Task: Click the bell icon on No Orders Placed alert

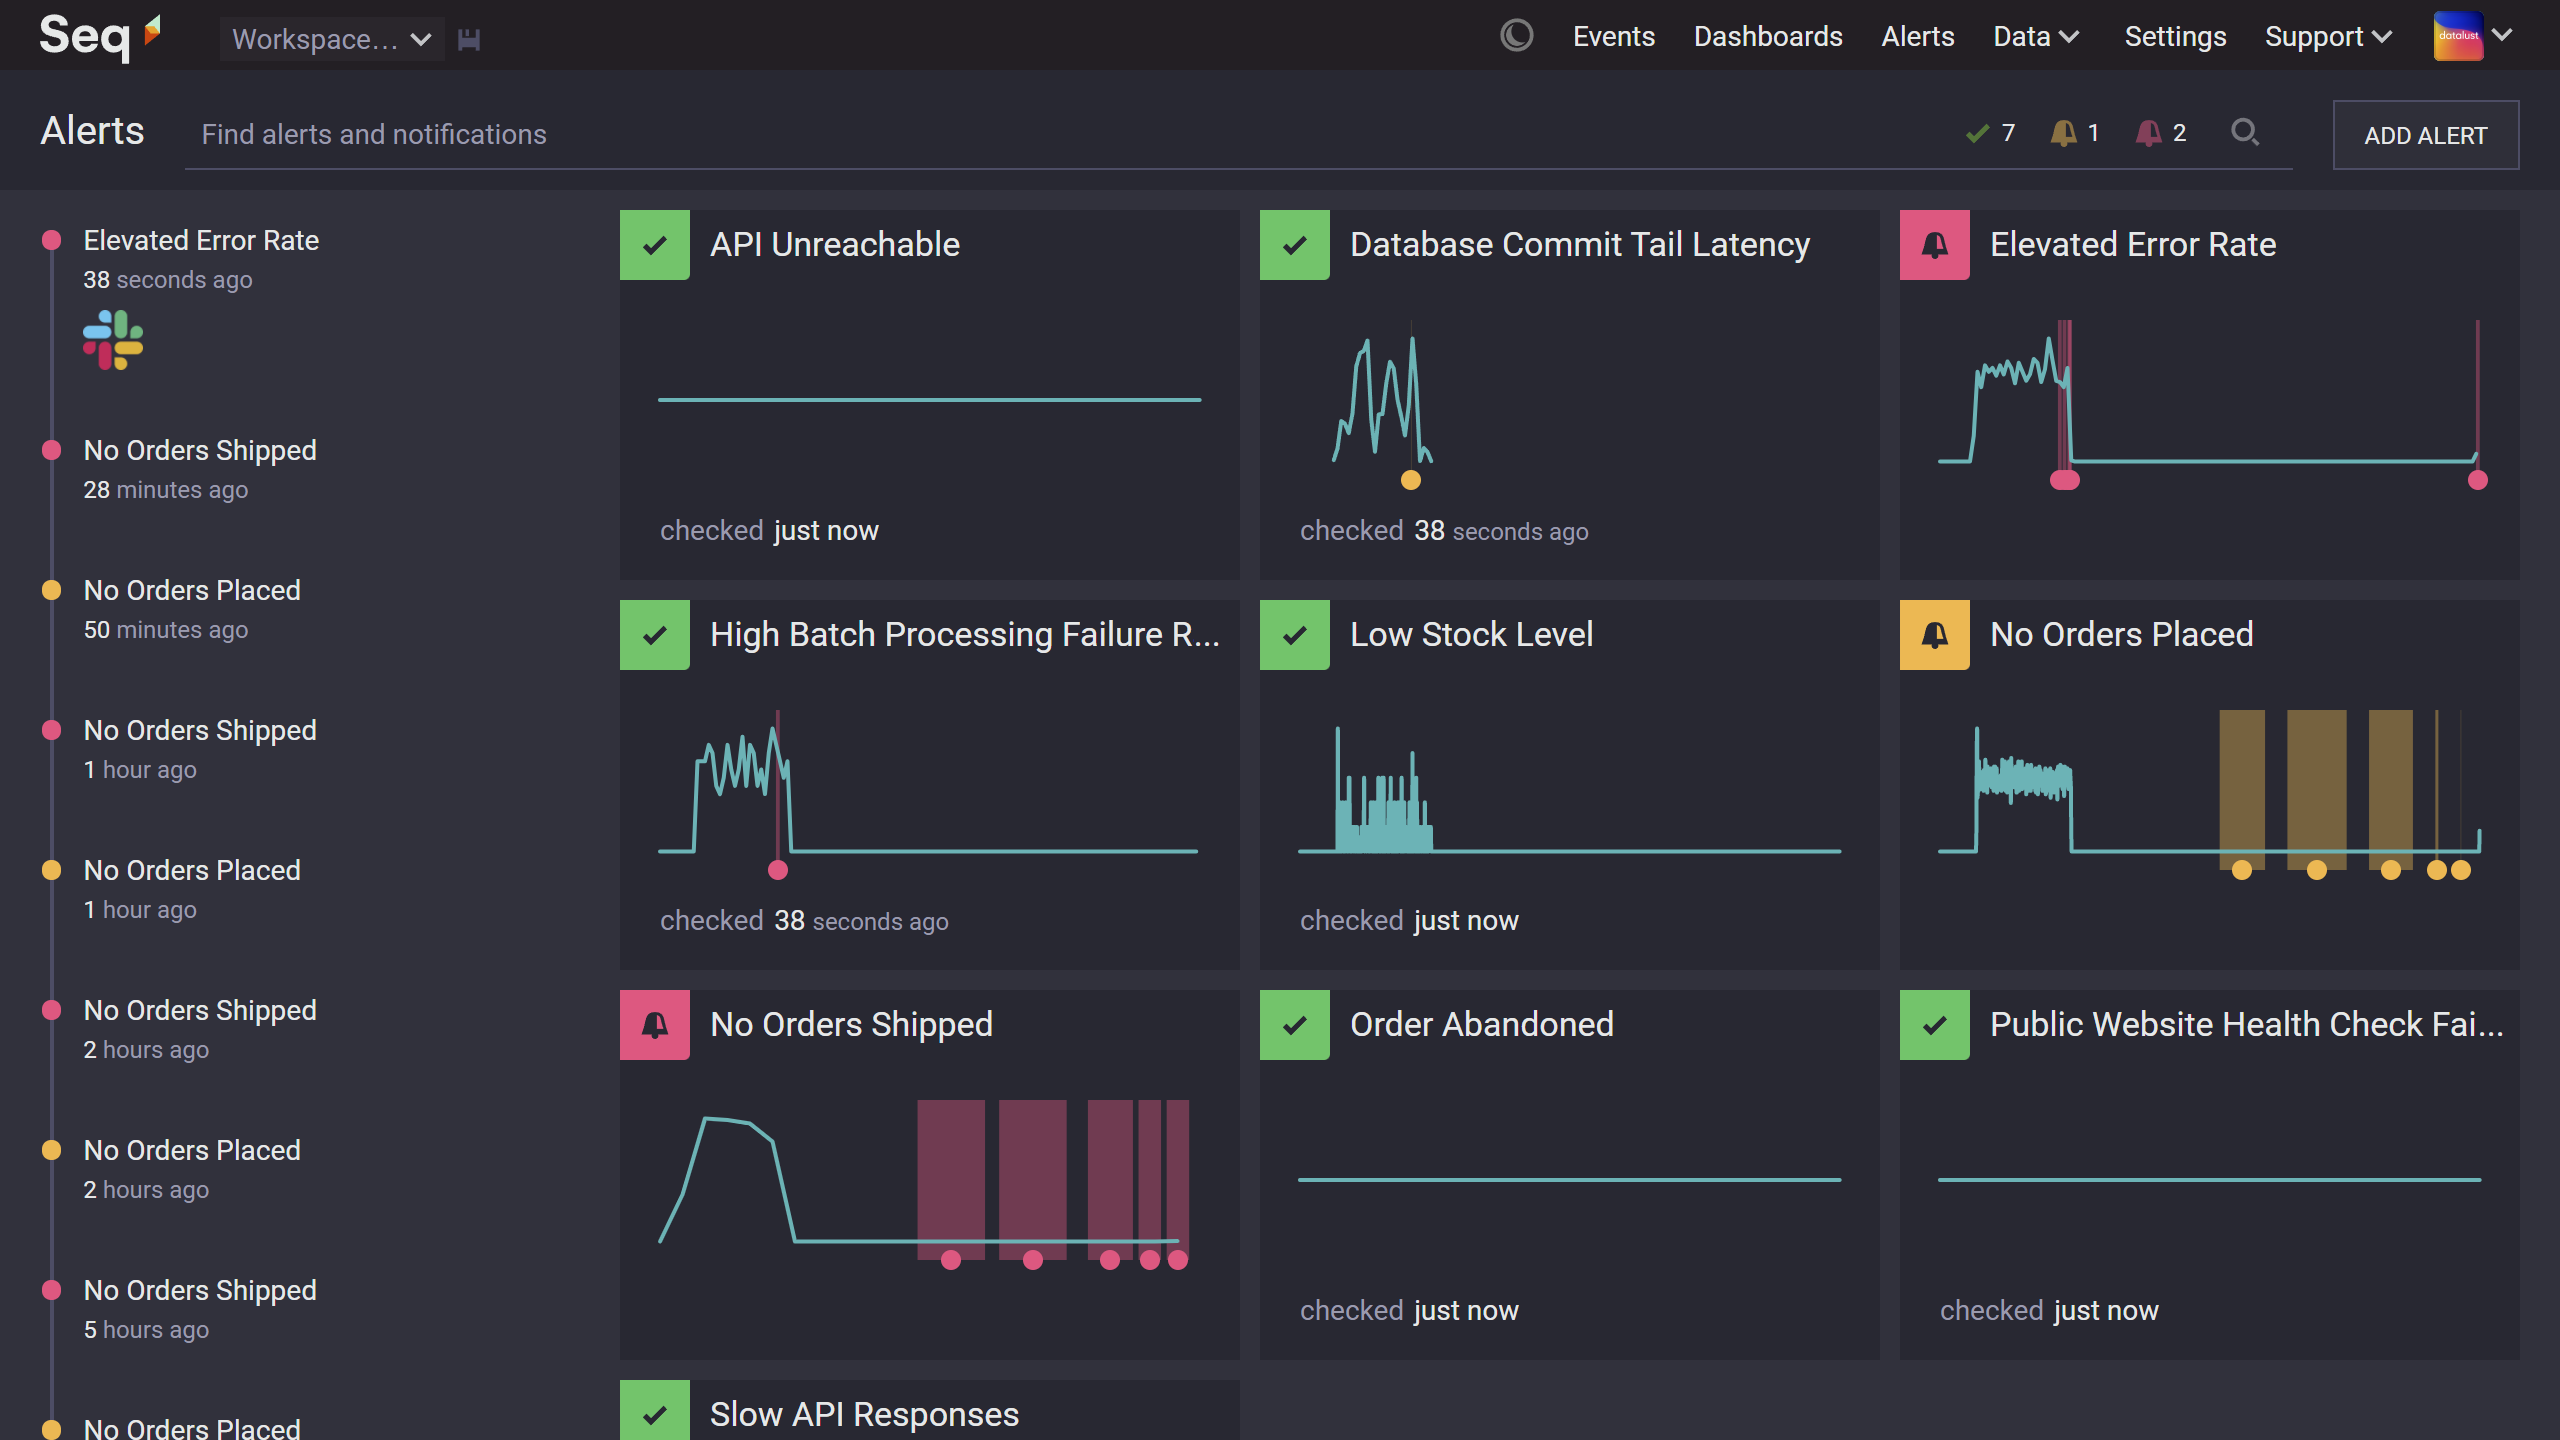Action: 1934,633
